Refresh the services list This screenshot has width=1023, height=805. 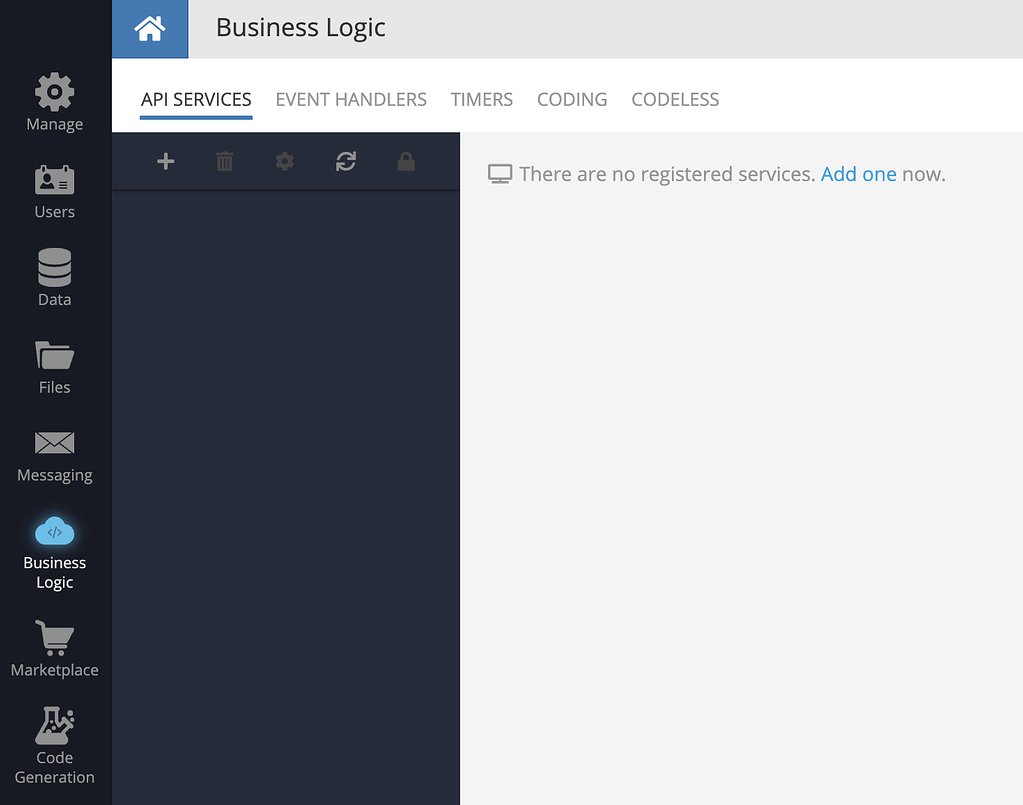click(345, 161)
